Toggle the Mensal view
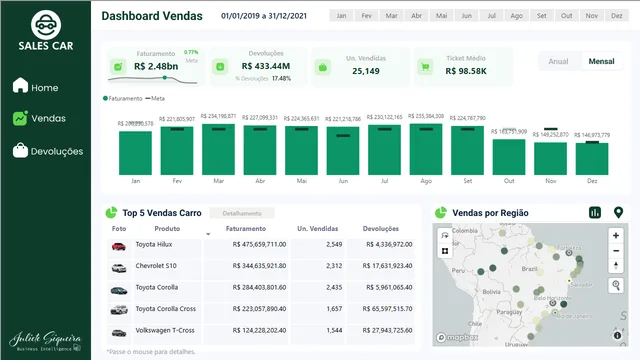Image resolution: width=640 pixels, height=360 pixels. tap(601, 61)
